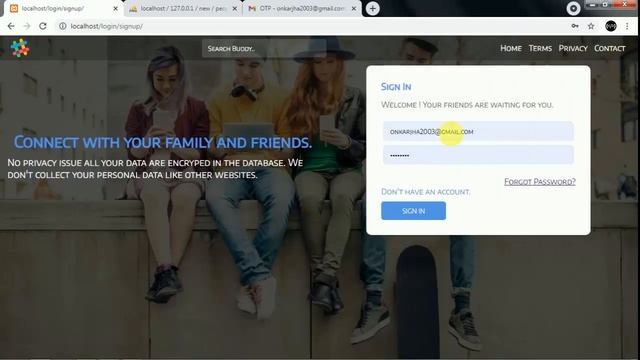Click the Forgot Password link
This screenshot has height=360, width=640.
coord(540,182)
